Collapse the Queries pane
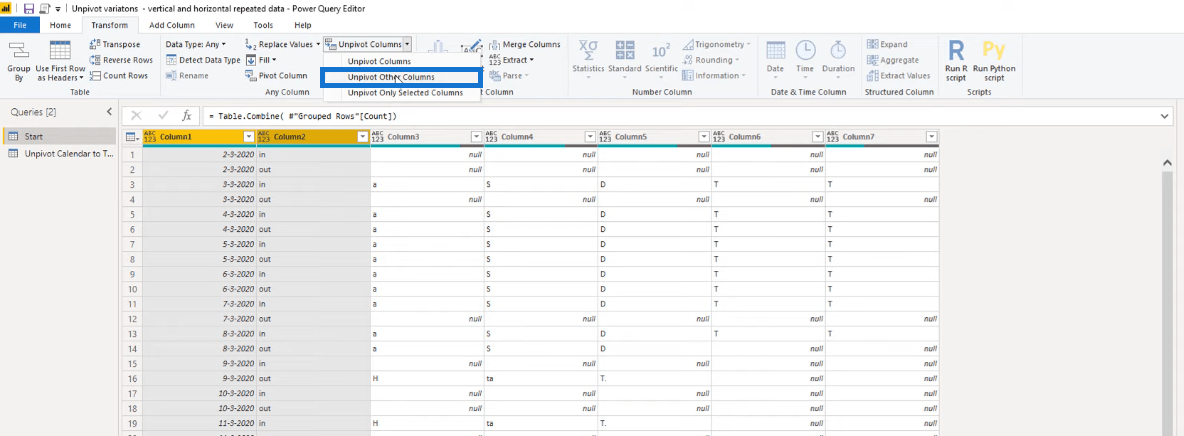This screenshot has height=436, width=1184. [x=109, y=112]
